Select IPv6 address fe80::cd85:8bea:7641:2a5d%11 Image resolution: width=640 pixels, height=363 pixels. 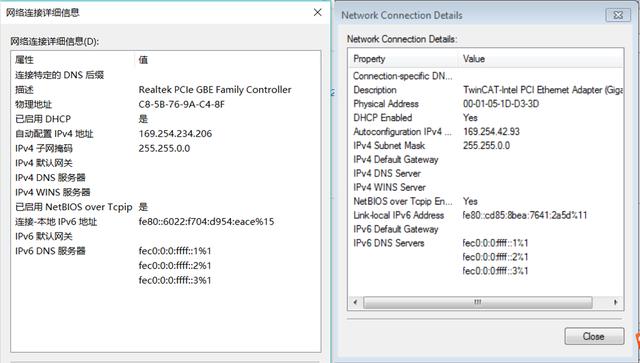525,215
